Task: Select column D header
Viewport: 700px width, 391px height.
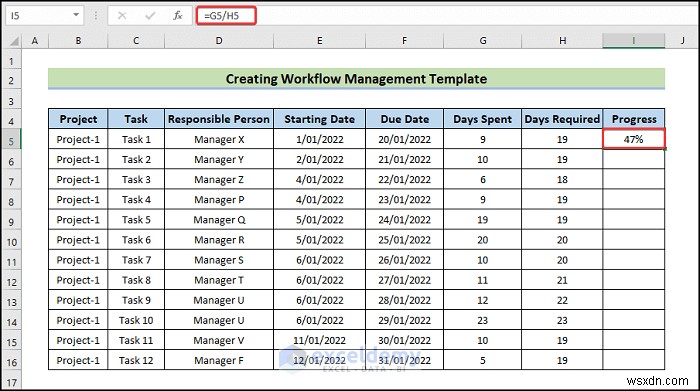Action: [x=219, y=41]
